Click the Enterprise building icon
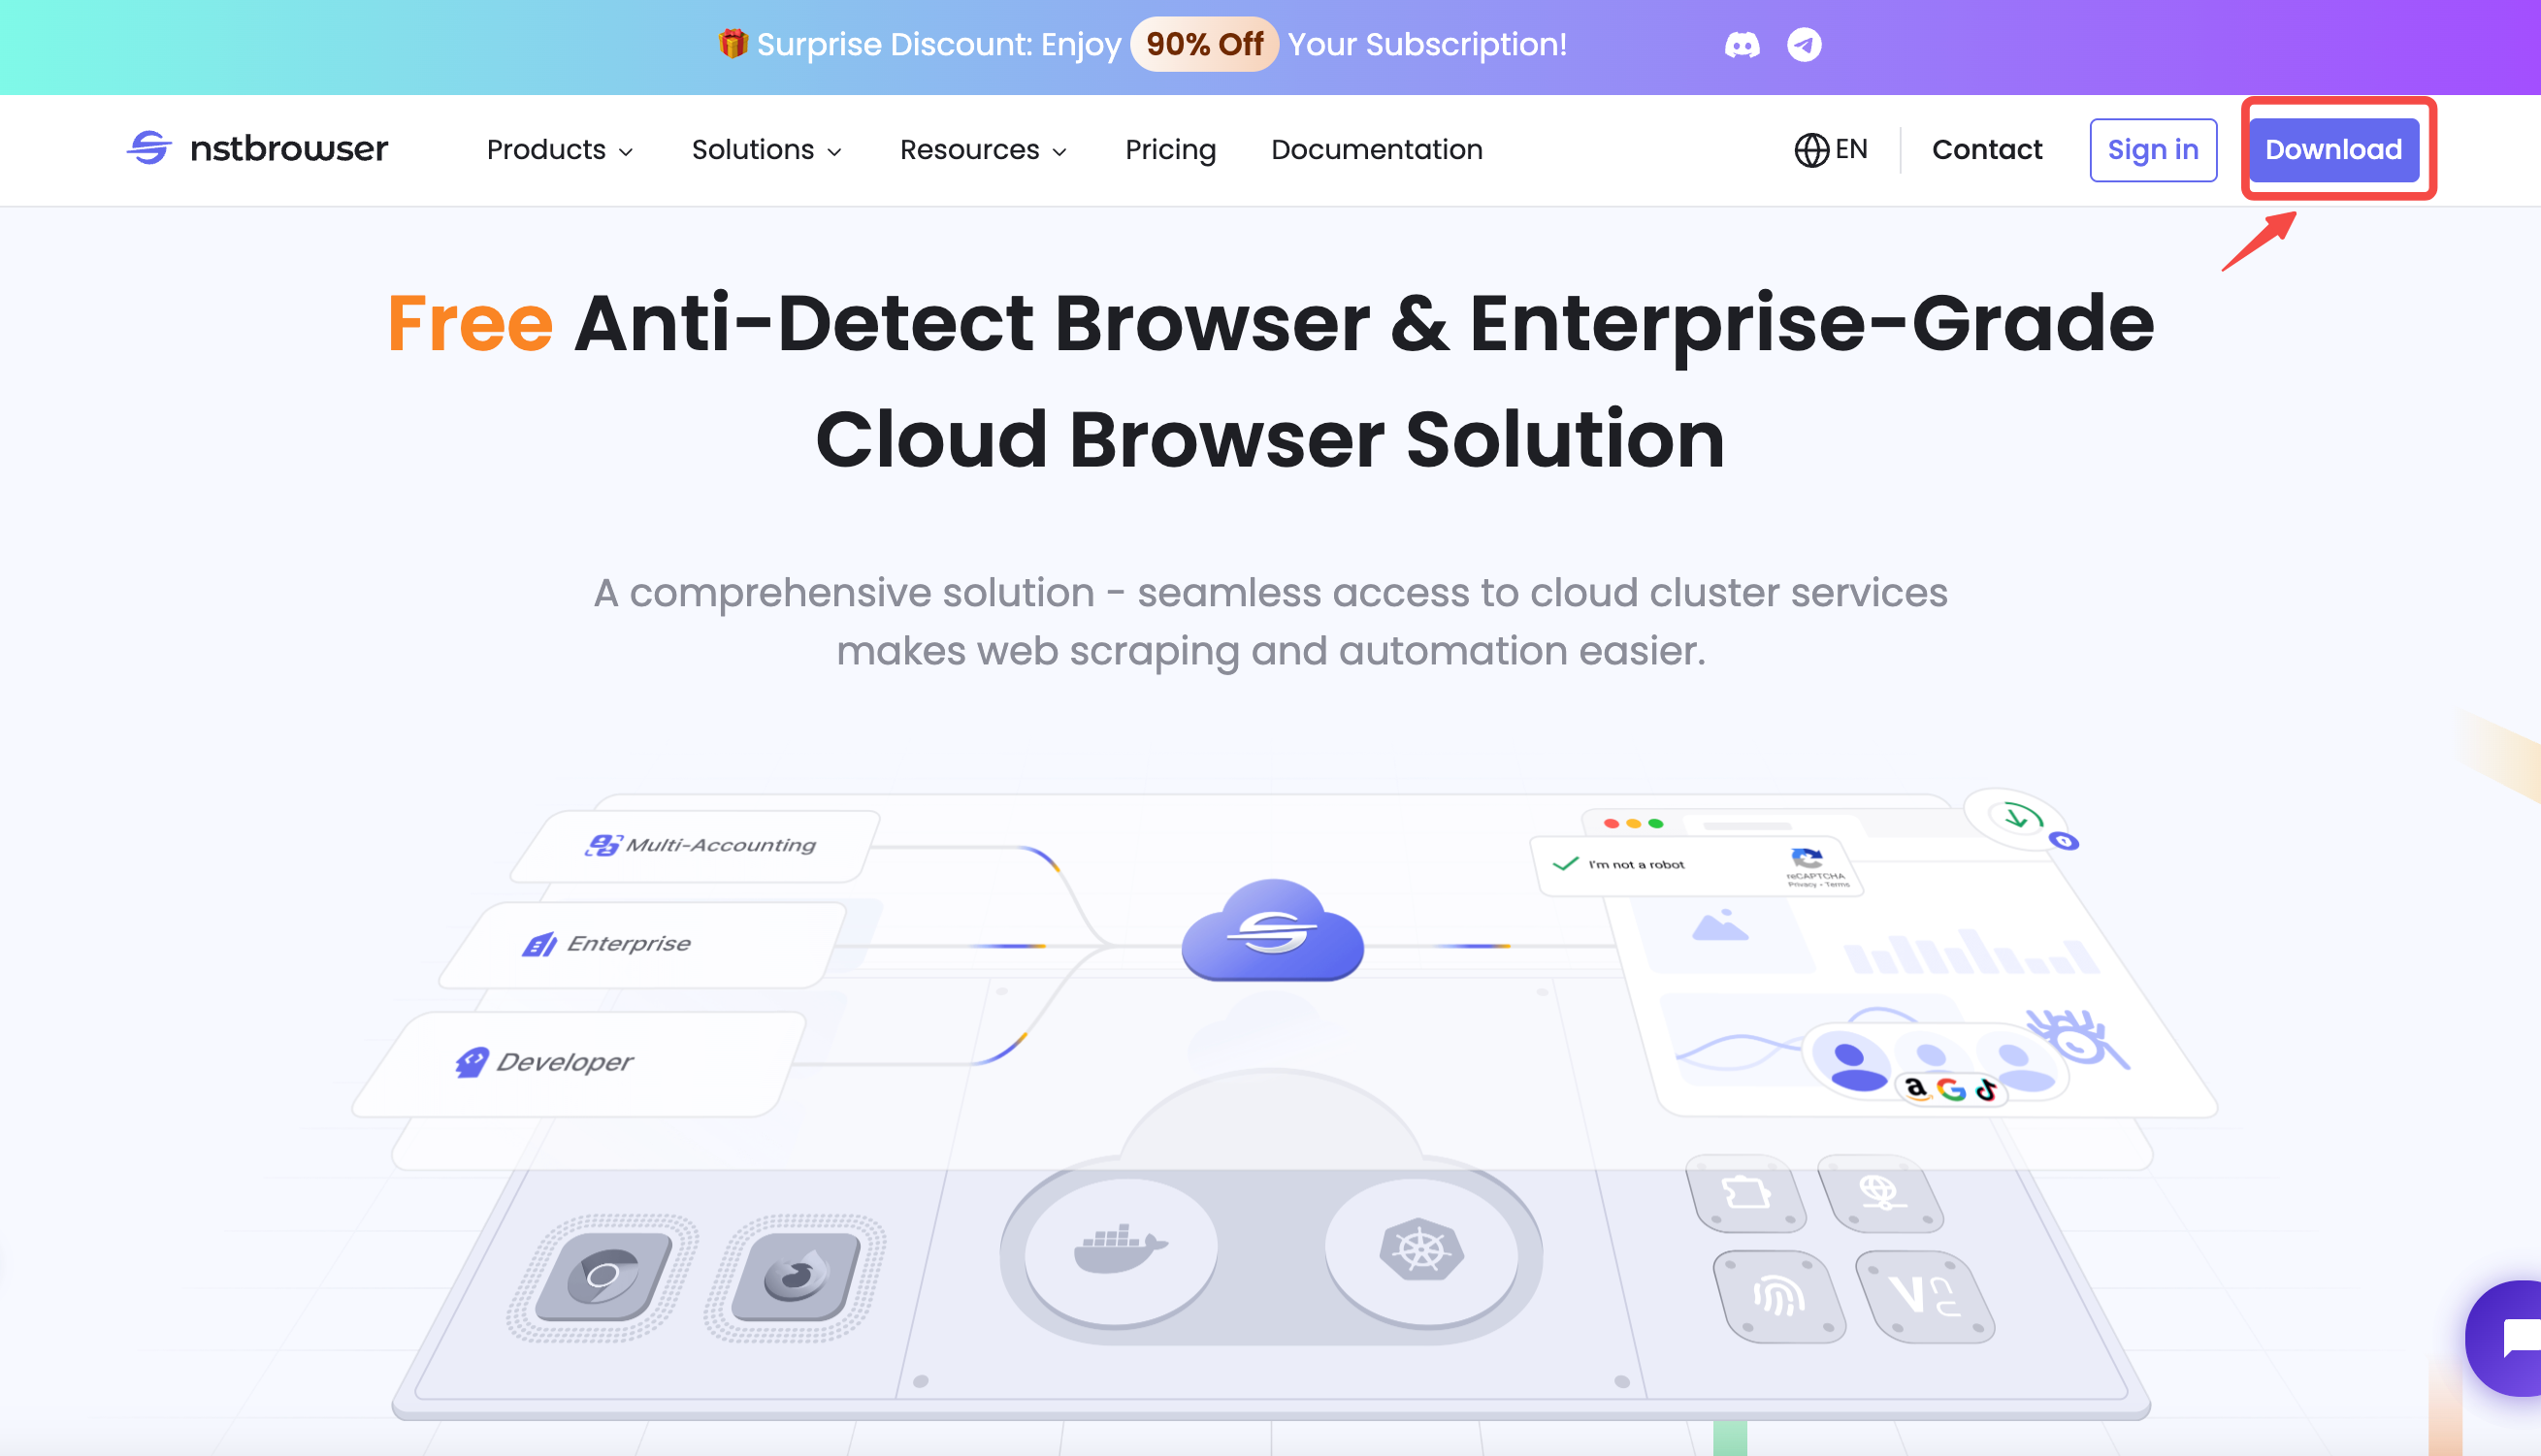 pos(540,944)
